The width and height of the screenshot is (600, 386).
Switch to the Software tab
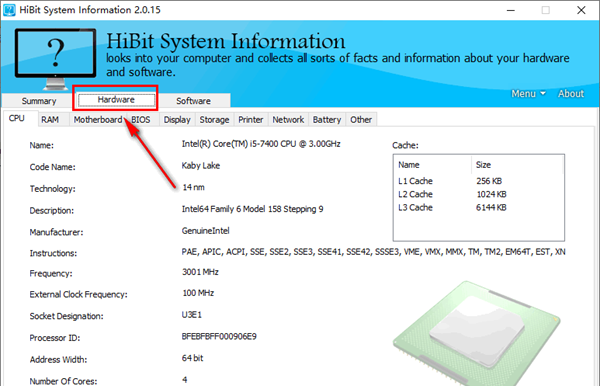[x=193, y=101]
